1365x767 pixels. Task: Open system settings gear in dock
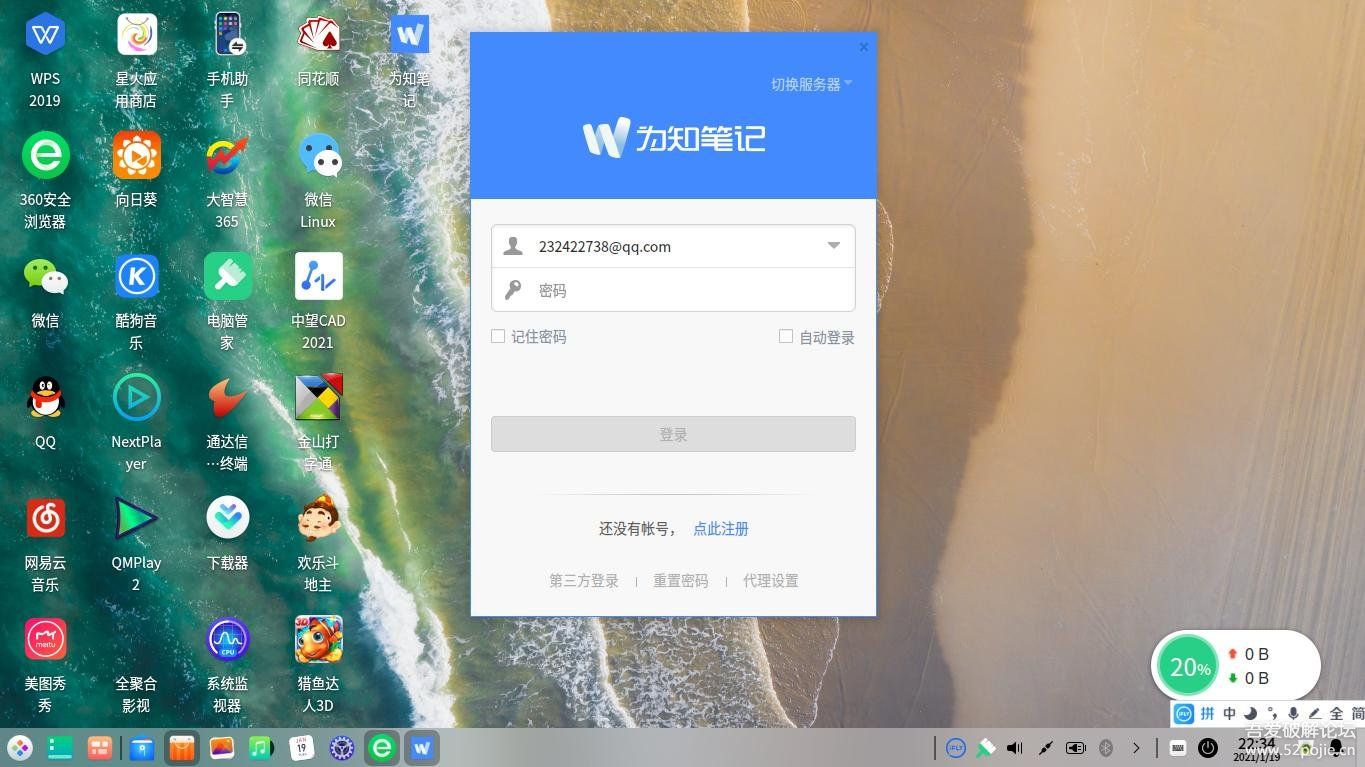tap(342, 747)
